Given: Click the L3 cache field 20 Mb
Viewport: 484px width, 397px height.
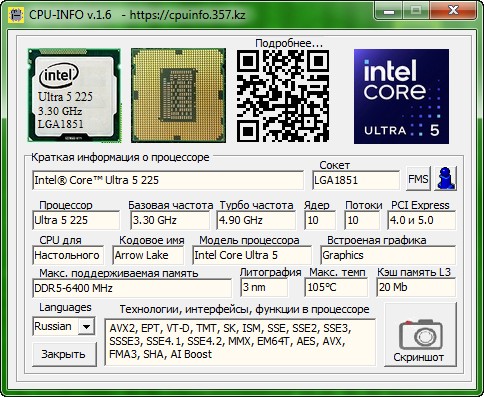Looking at the screenshot, I should click(416, 287).
